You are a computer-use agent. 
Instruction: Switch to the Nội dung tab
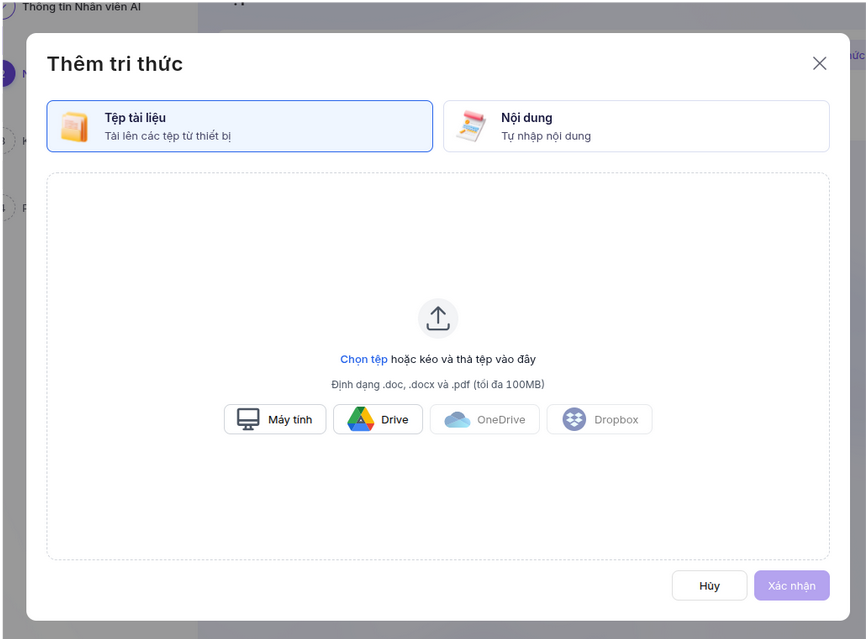pyautogui.click(x=636, y=126)
